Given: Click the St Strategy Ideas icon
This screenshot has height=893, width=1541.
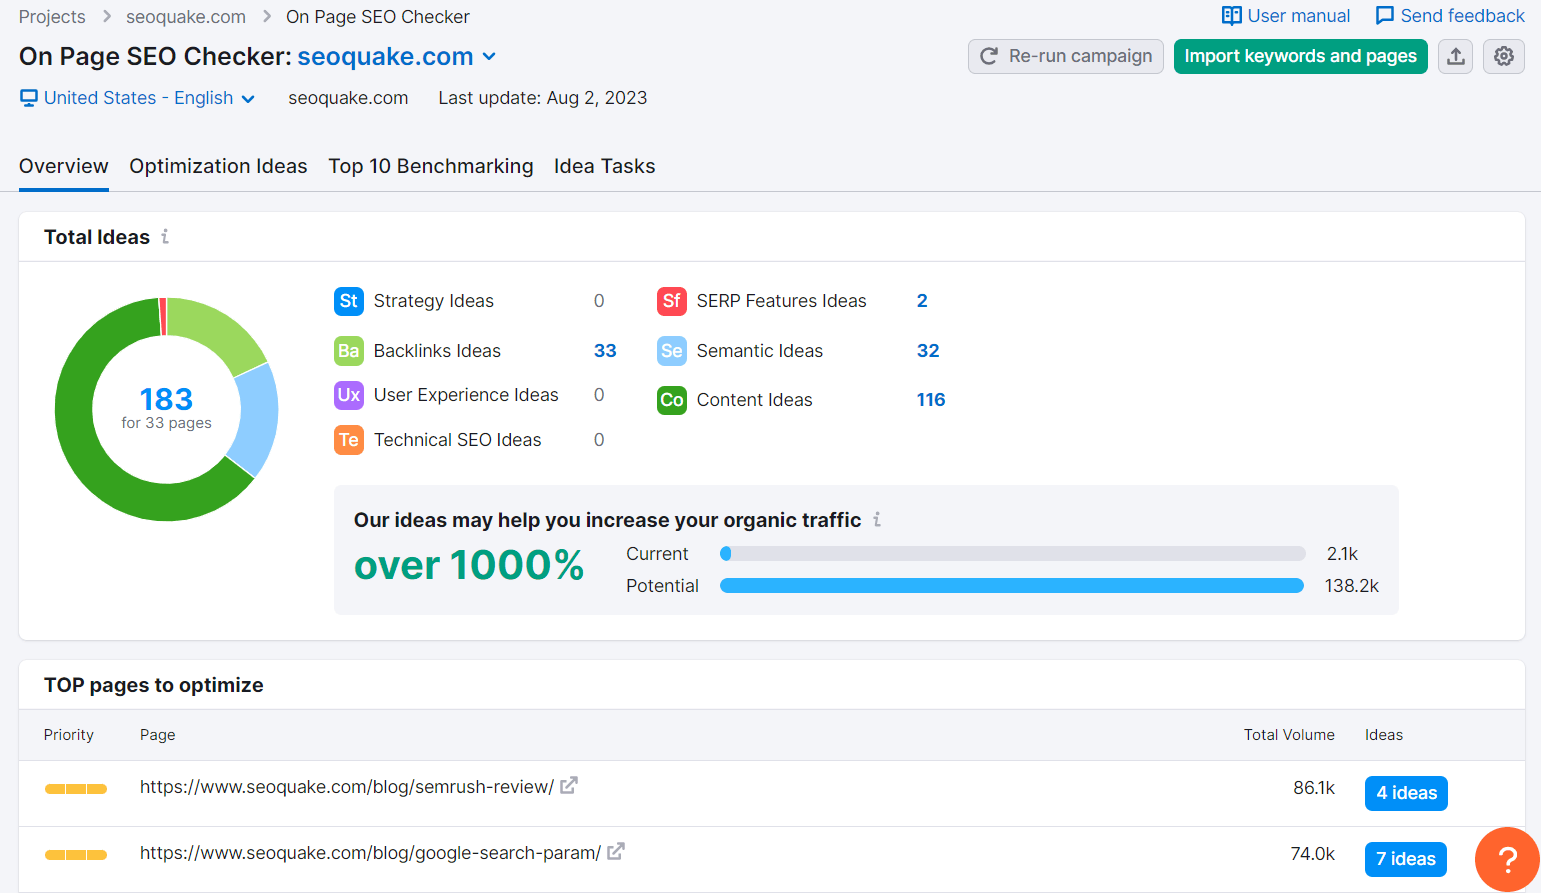Looking at the screenshot, I should [x=349, y=301].
